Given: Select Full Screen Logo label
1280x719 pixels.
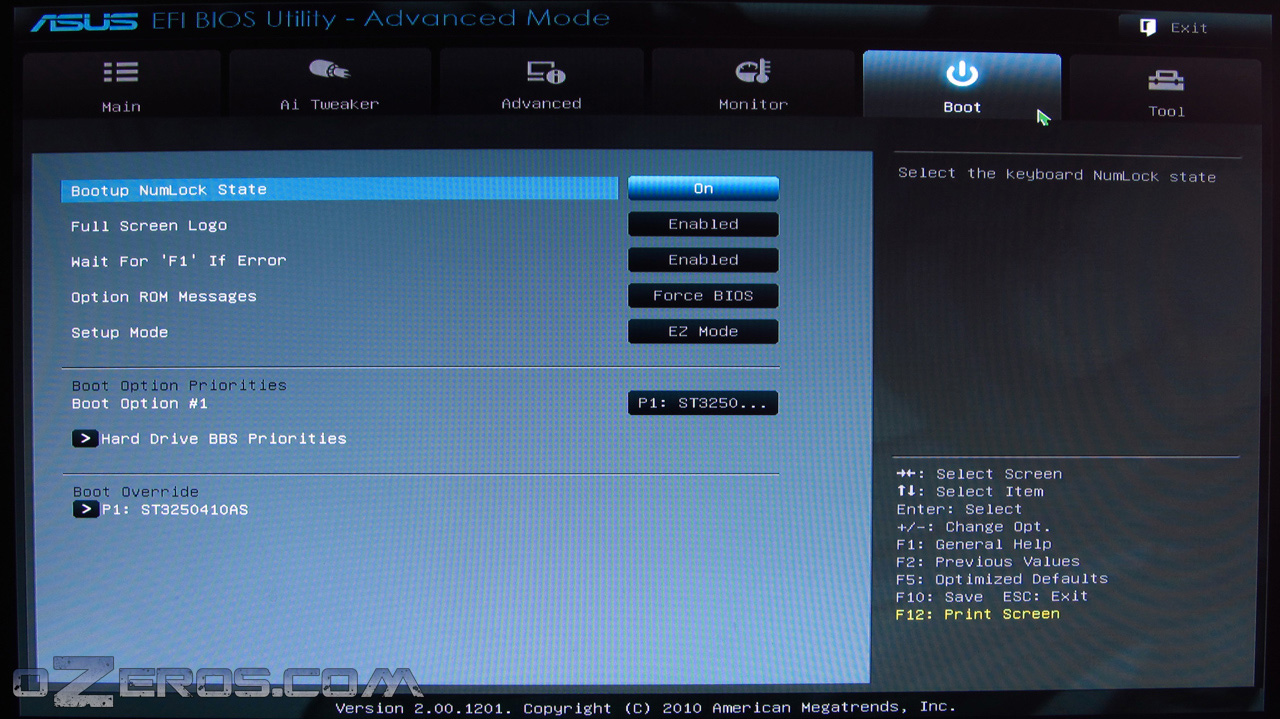Looking at the screenshot, I should pyautogui.click(x=149, y=226).
